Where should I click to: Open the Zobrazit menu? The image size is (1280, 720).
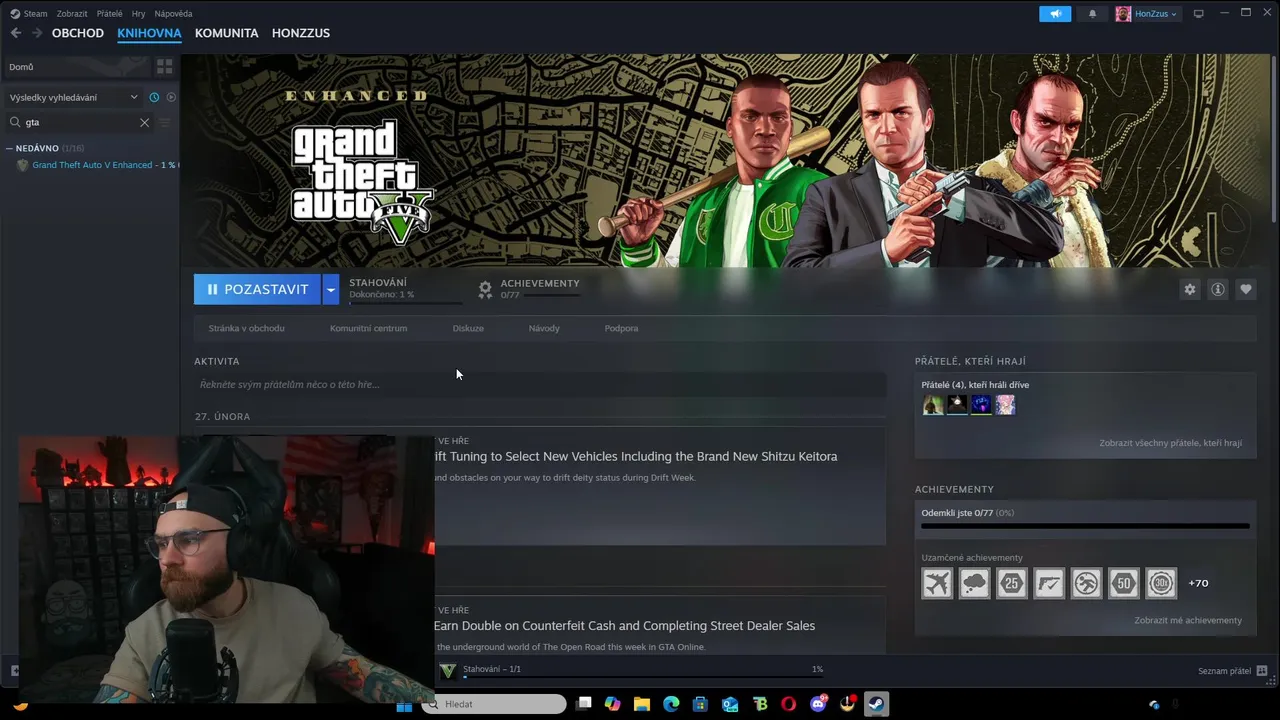point(72,14)
